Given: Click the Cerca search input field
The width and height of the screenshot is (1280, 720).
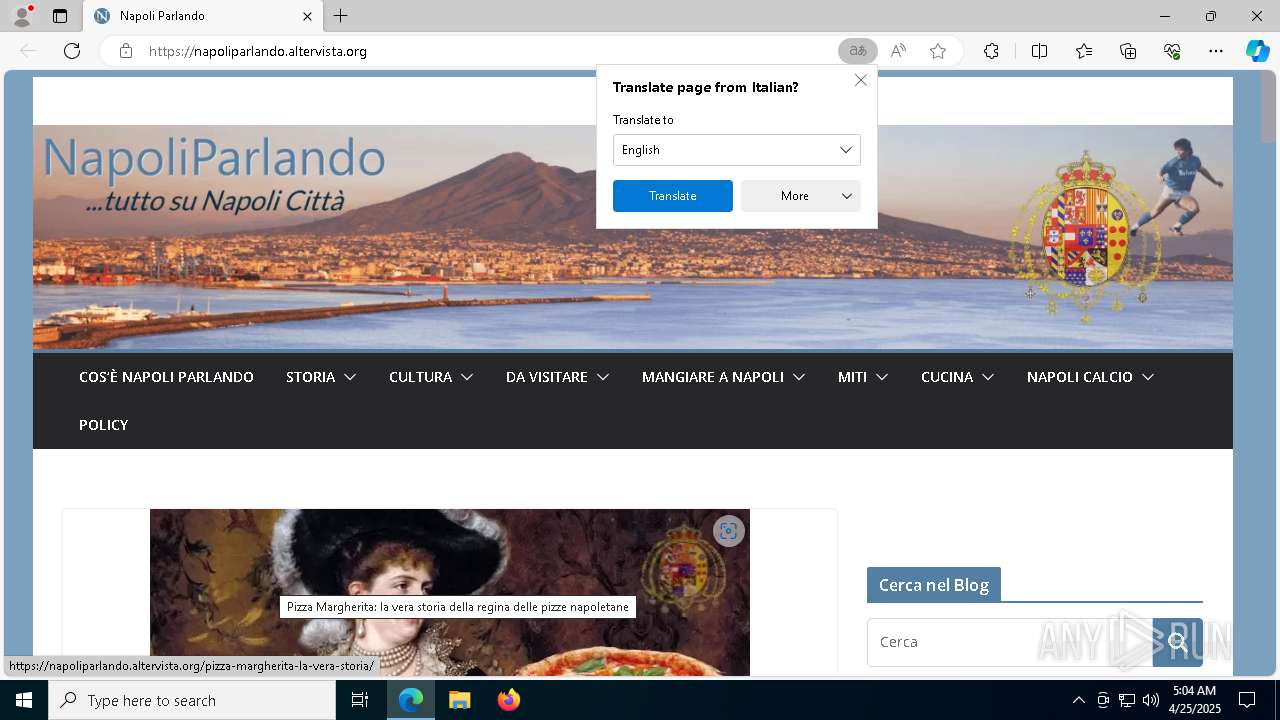Looking at the screenshot, I should click(x=1010, y=642).
